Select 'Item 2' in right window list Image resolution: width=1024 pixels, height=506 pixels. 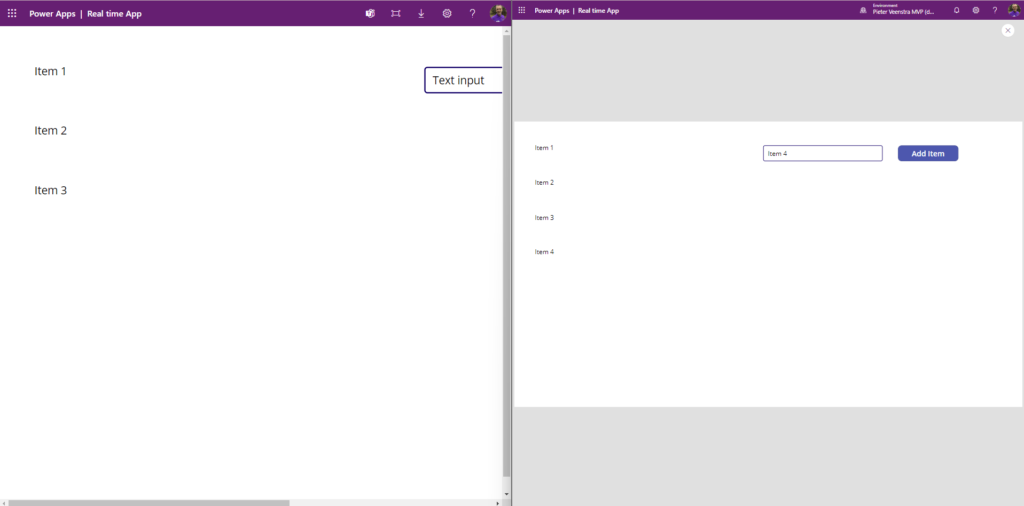[544, 182]
